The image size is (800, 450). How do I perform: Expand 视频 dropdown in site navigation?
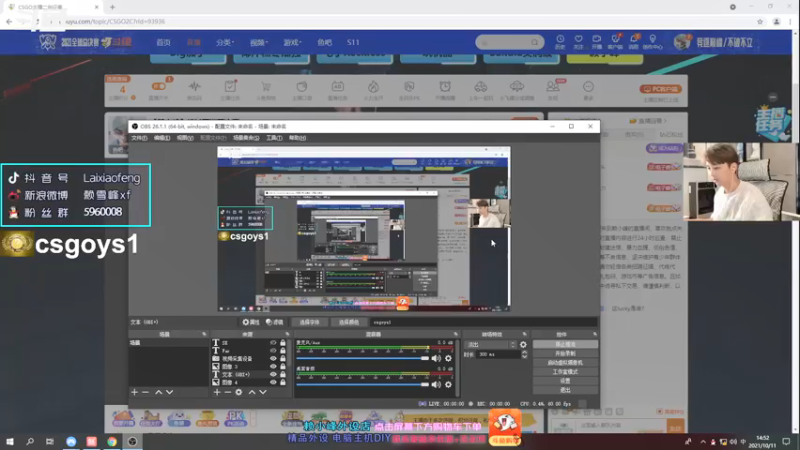coord(259,42)
